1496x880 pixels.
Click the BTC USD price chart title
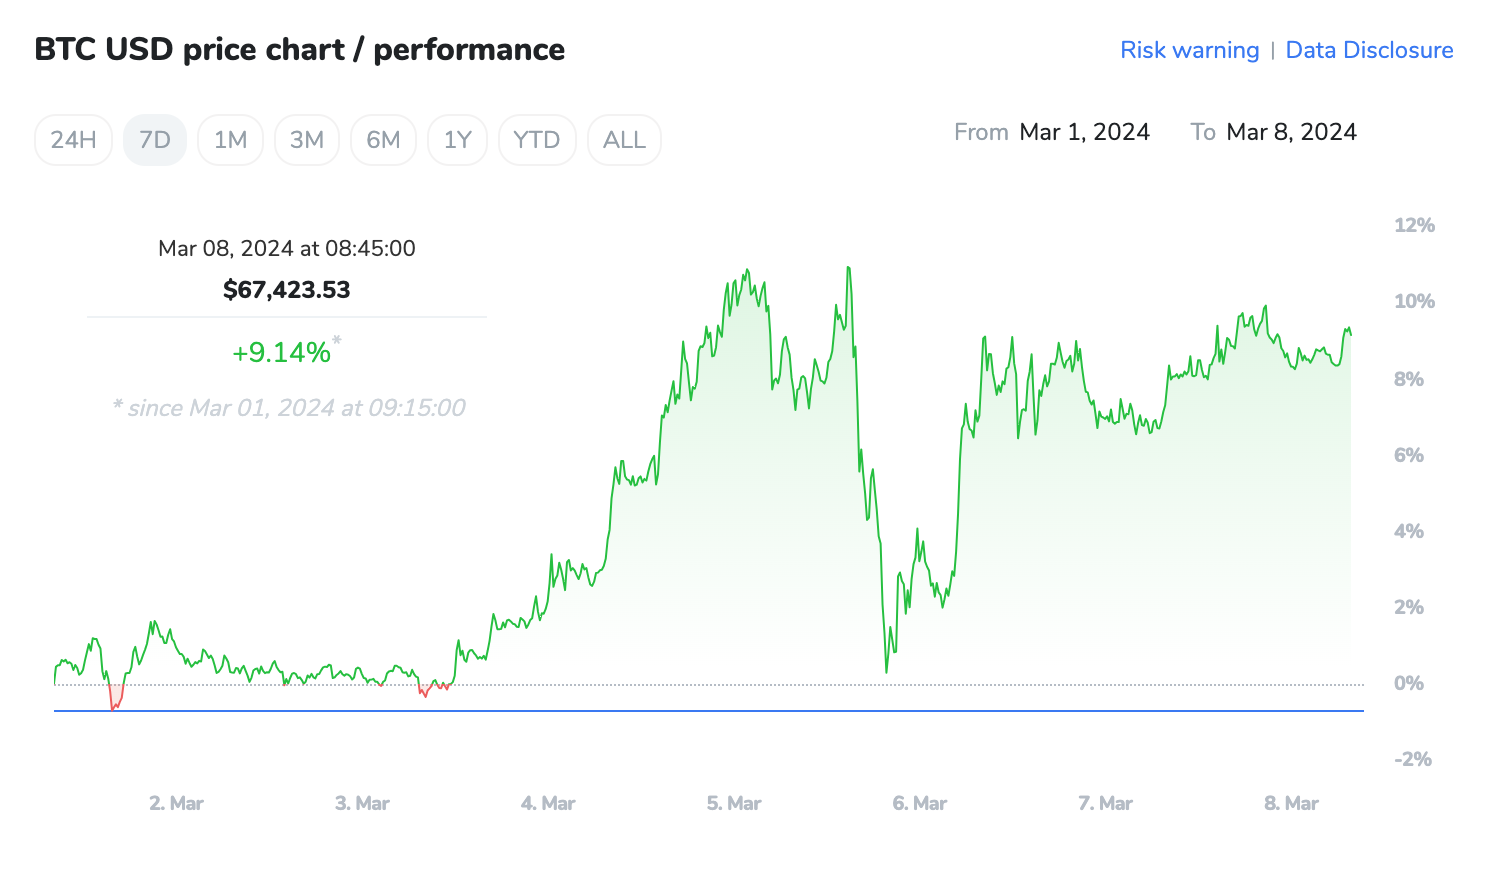point(299,49)
